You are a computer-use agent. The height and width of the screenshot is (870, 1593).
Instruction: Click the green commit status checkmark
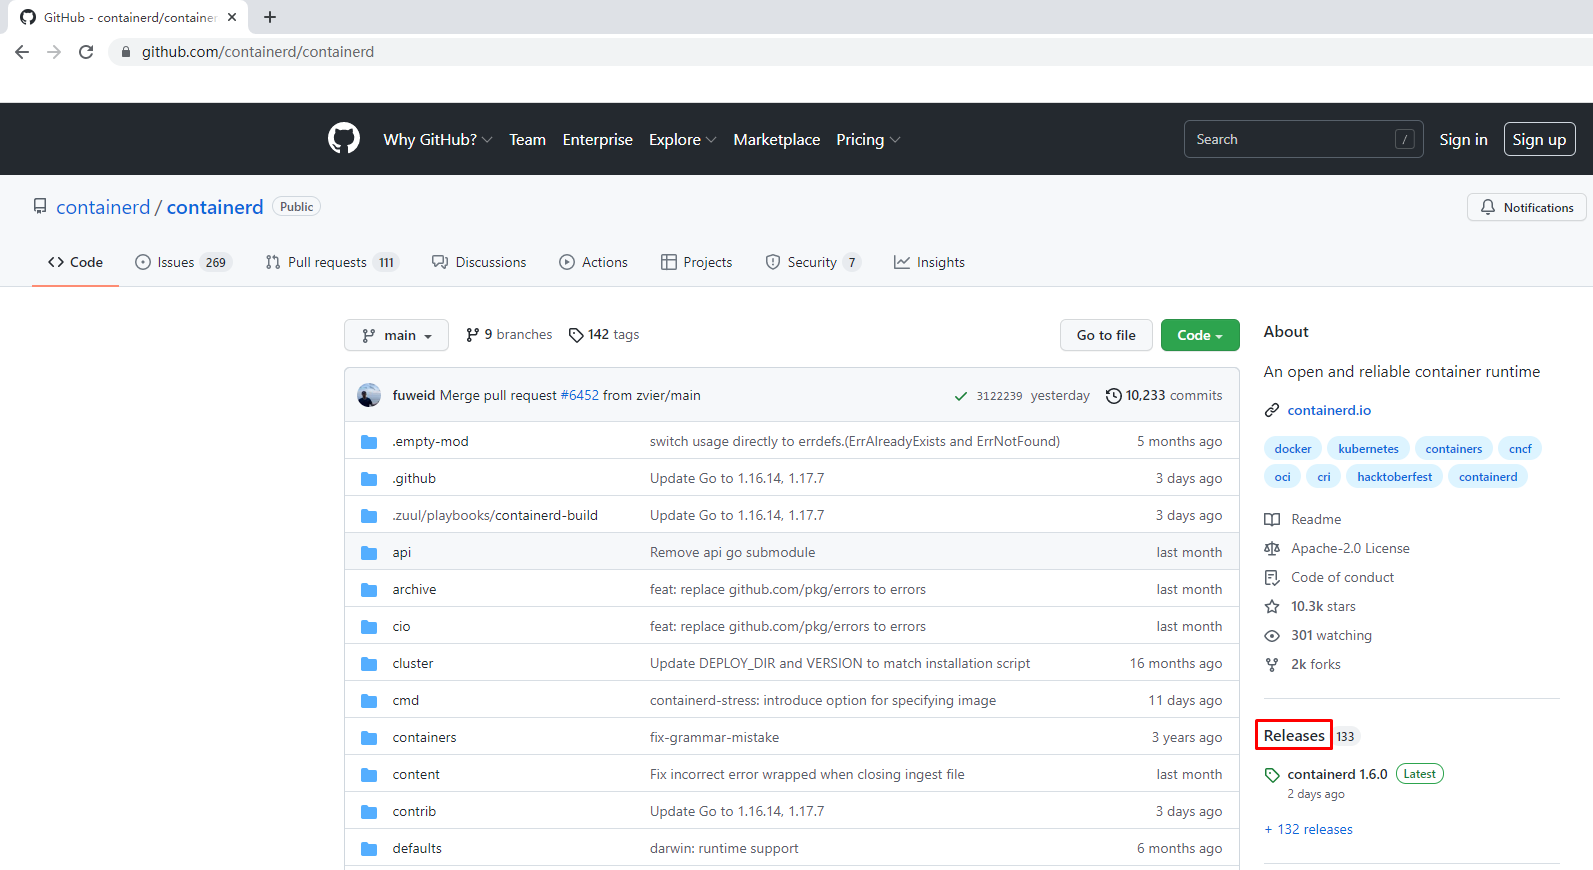click(960, 396)
